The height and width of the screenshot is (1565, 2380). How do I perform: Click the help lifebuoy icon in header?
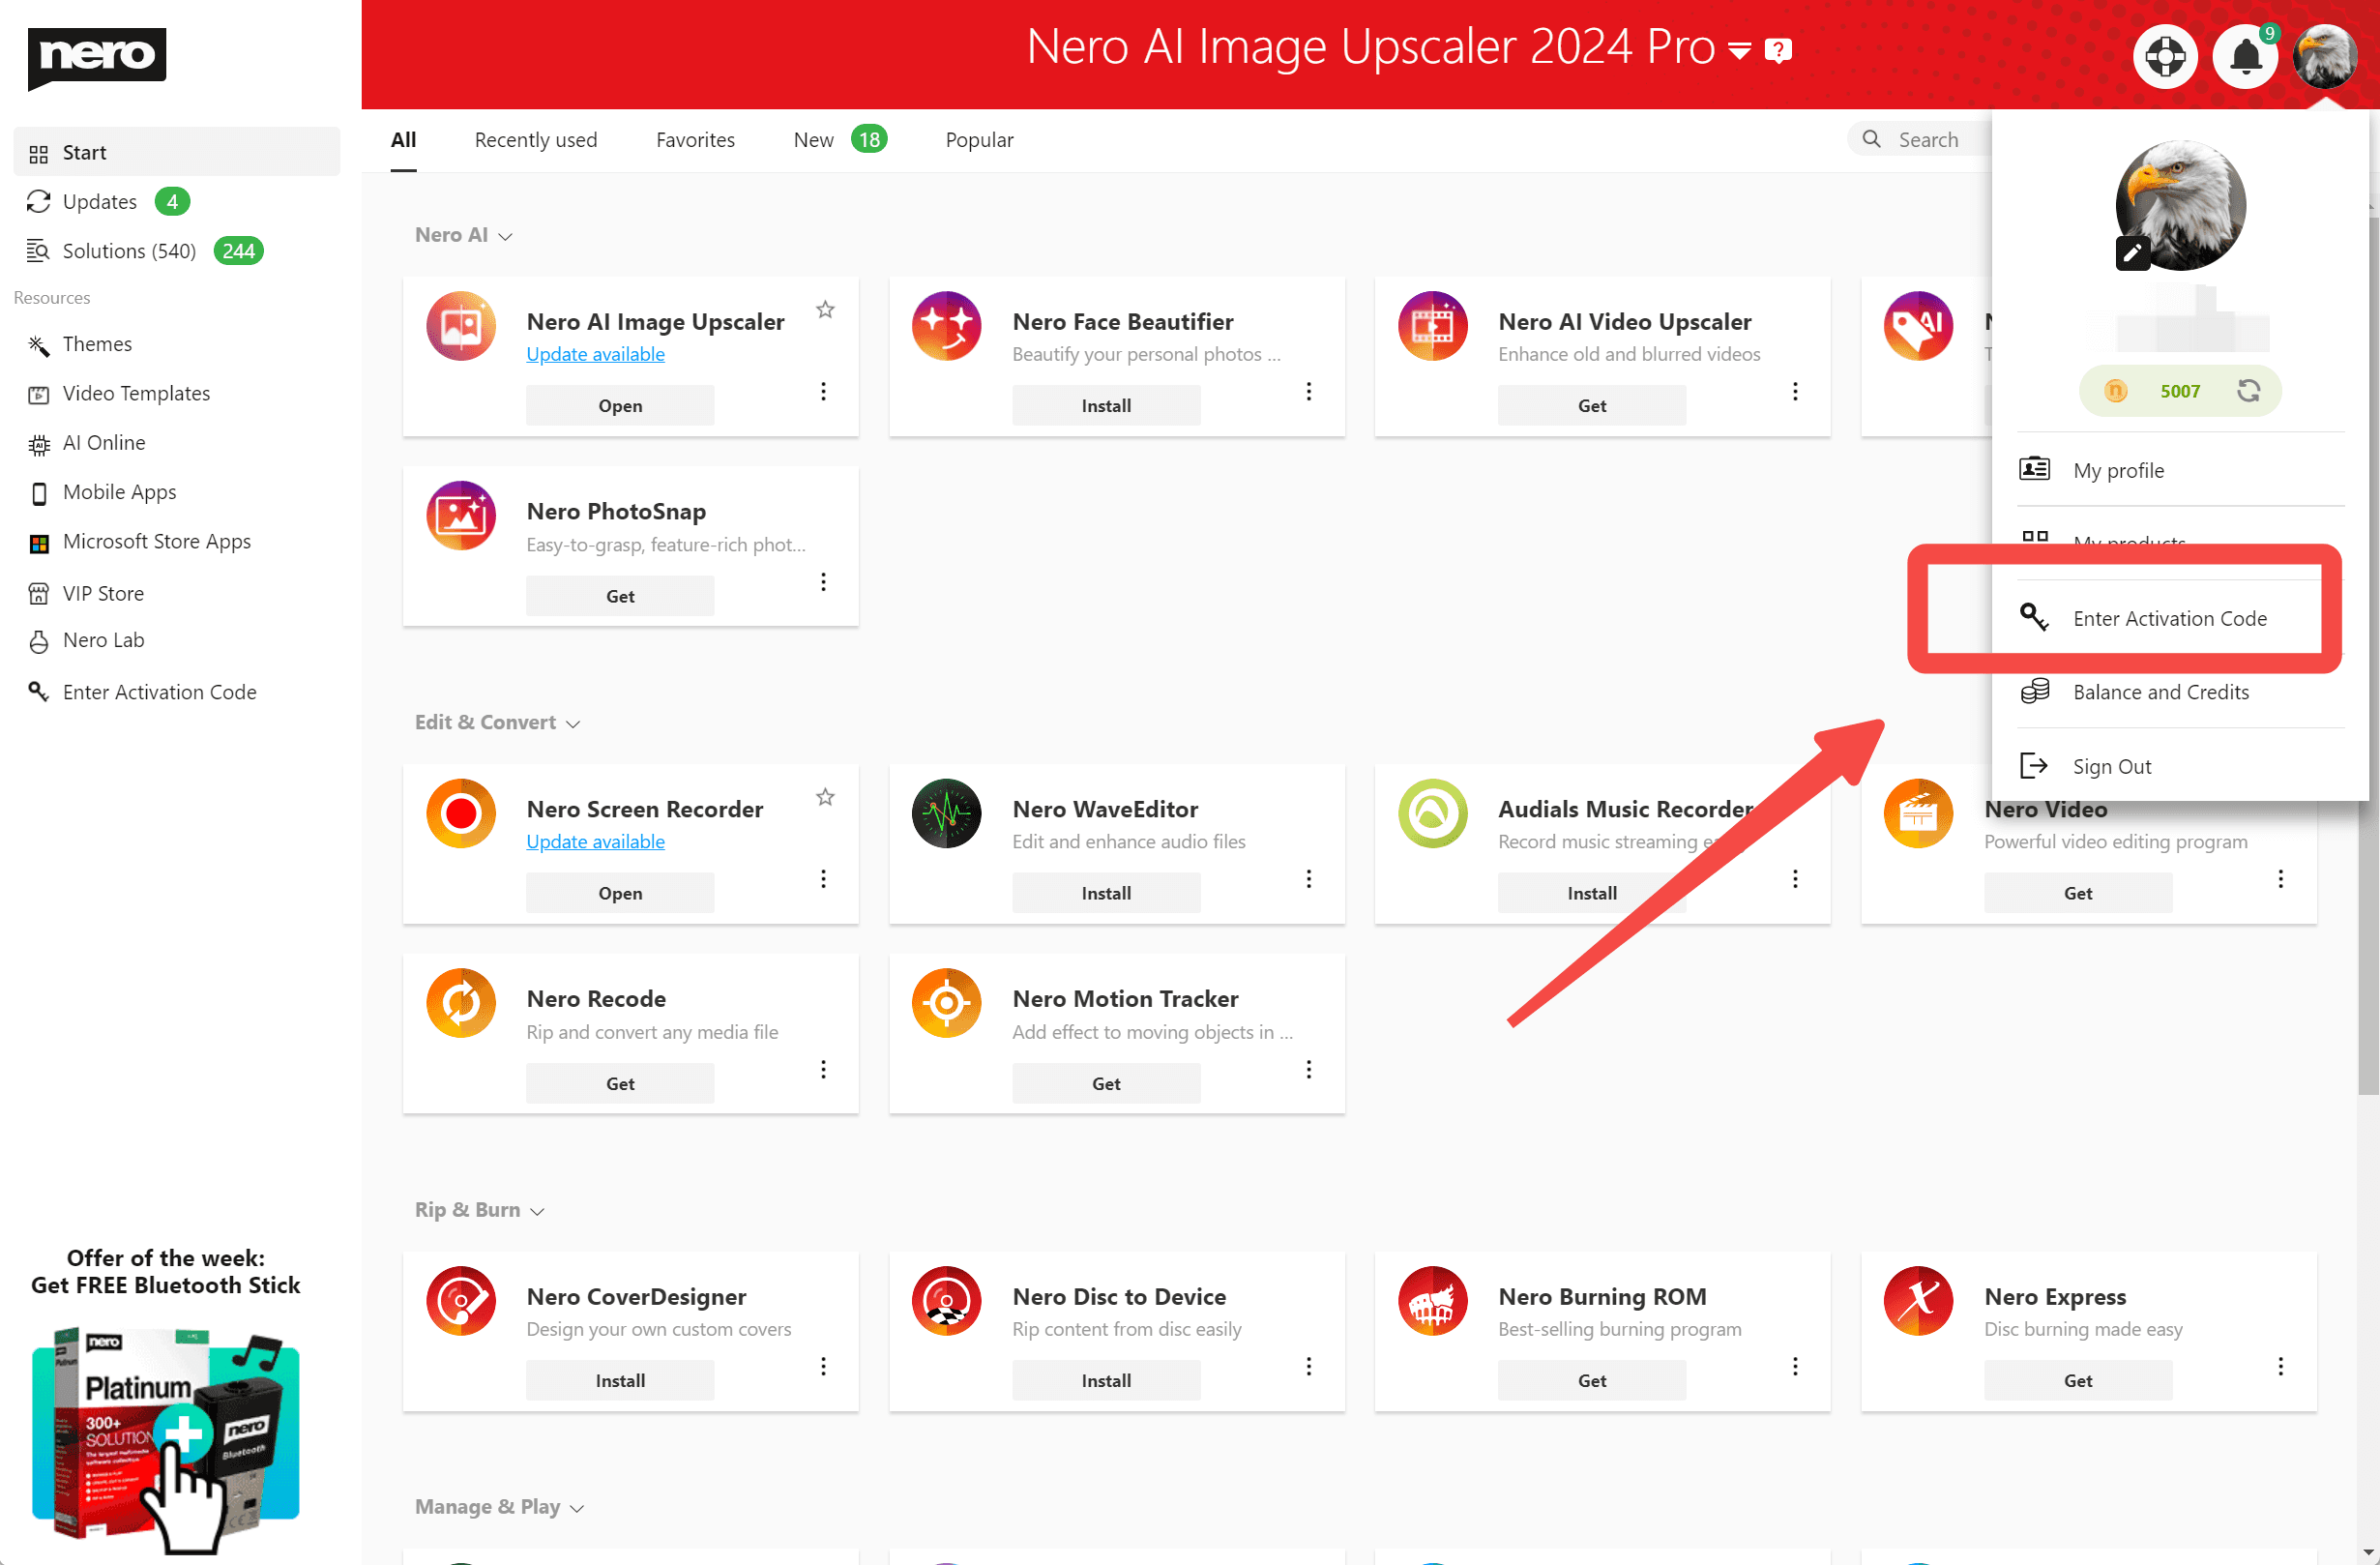(x=2164, y=56)
